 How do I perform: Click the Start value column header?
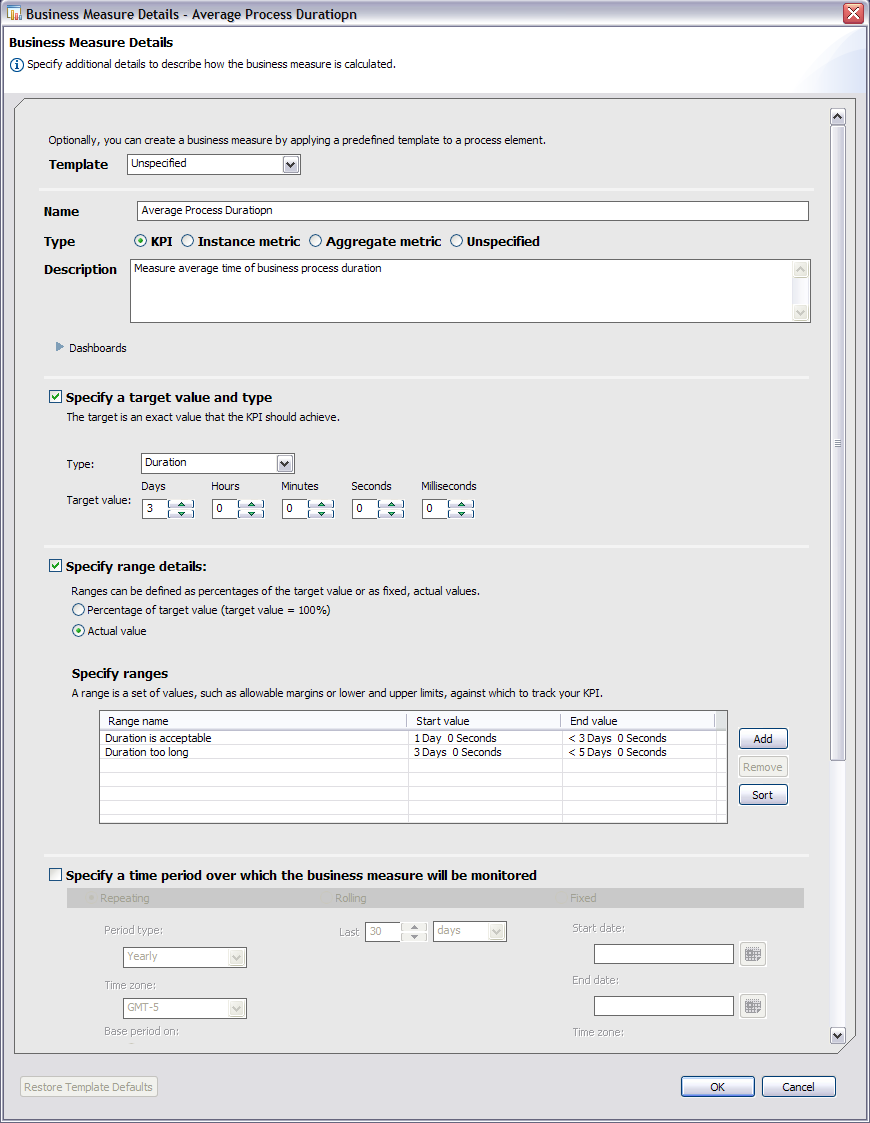point(484,720)
